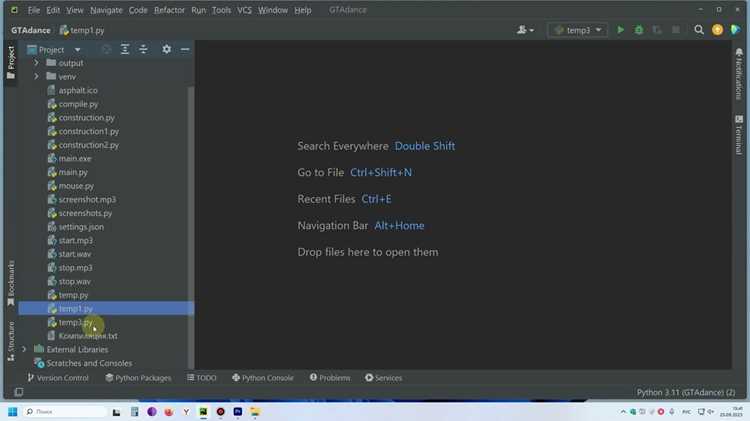
Task: Expand External Libraries node
Action: coord(24,349)
